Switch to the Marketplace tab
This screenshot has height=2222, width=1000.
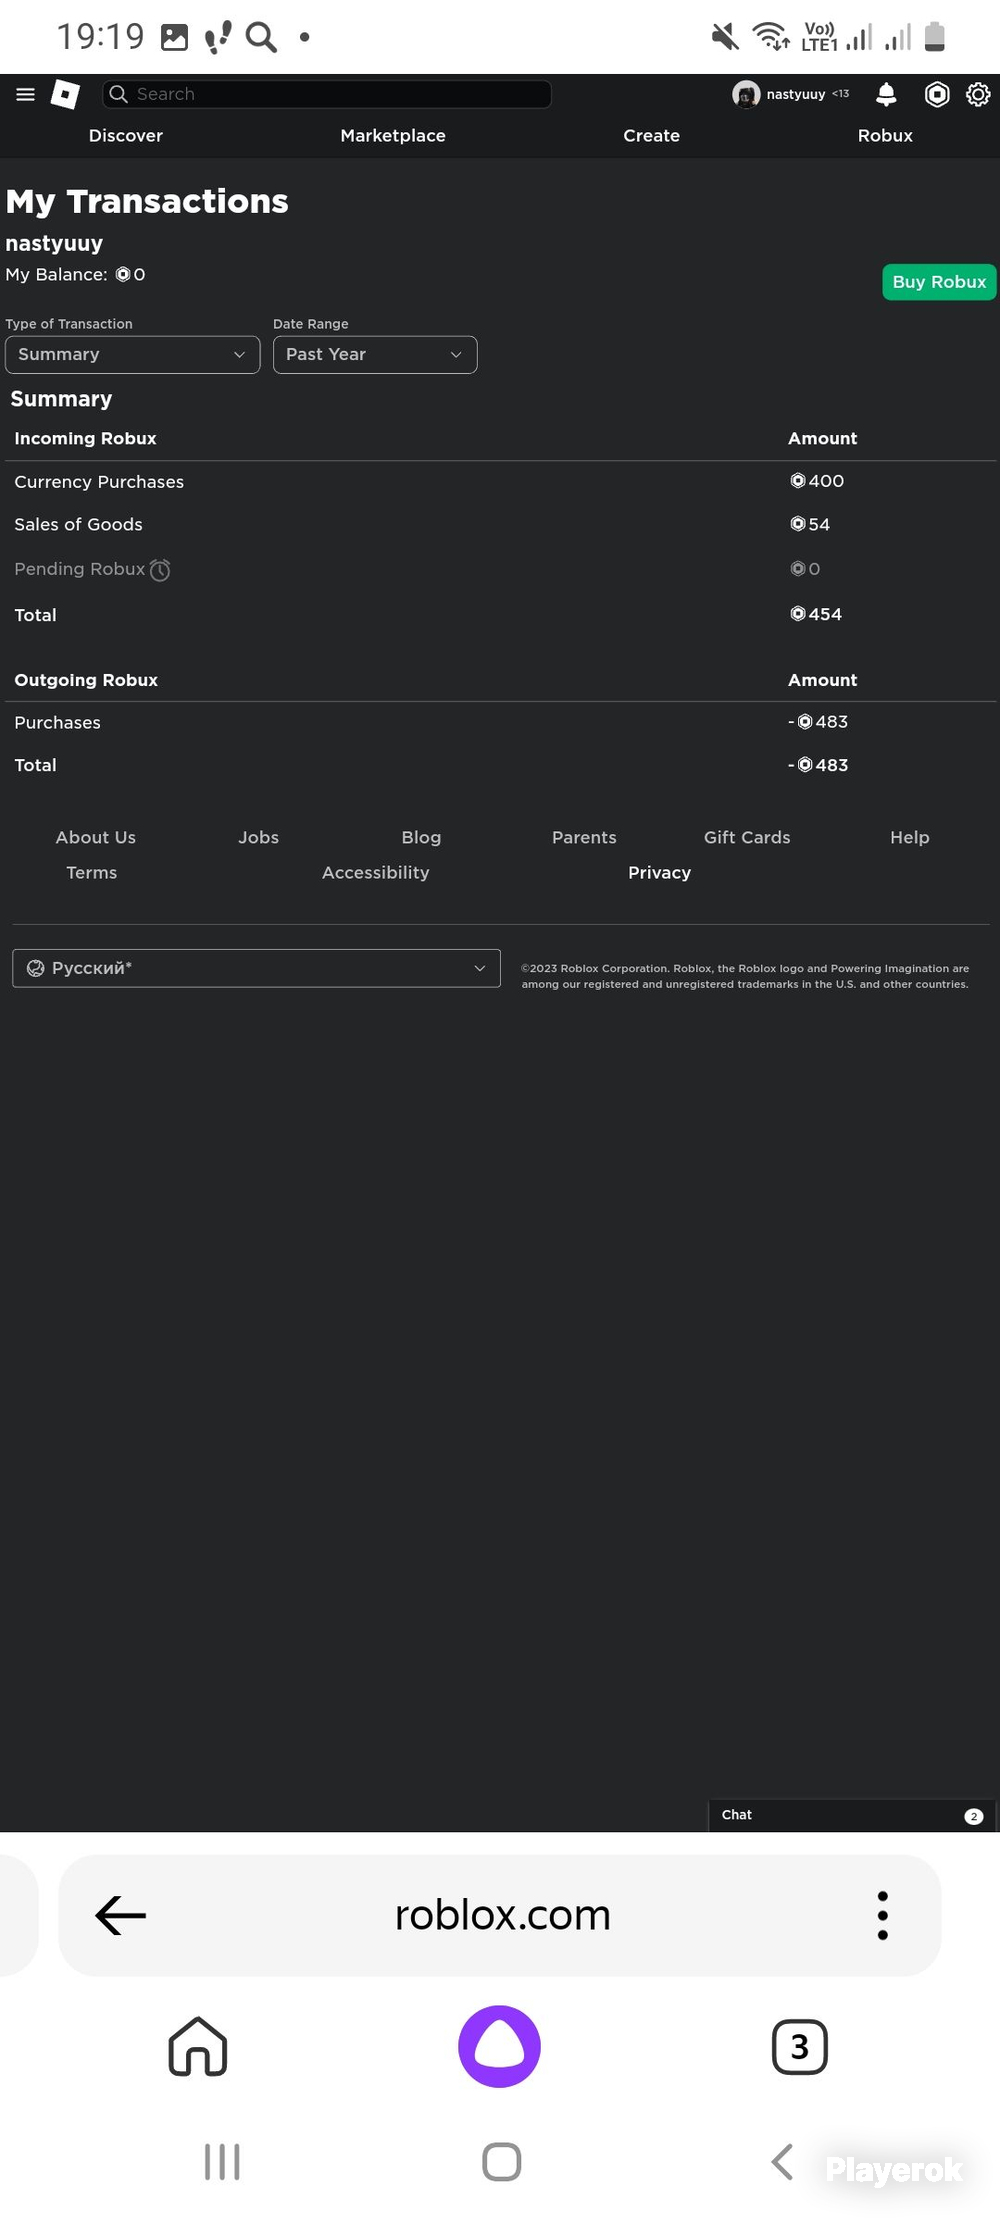tap(393, 136)
